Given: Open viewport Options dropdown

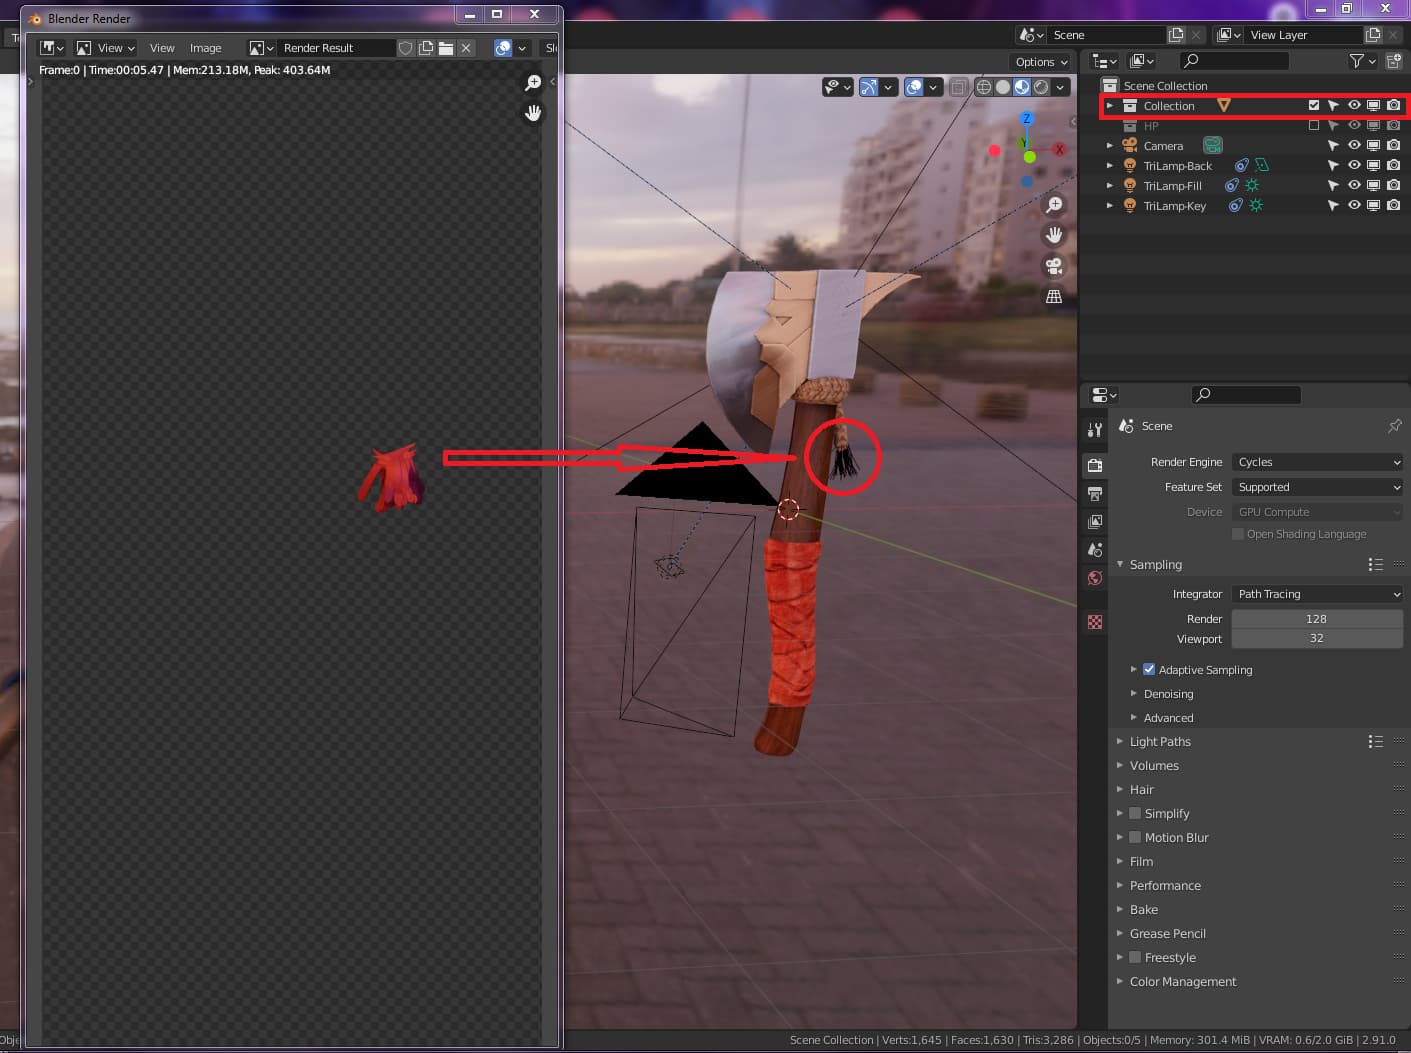Looking at the screenshot, I should click(x=1041, y=62).
